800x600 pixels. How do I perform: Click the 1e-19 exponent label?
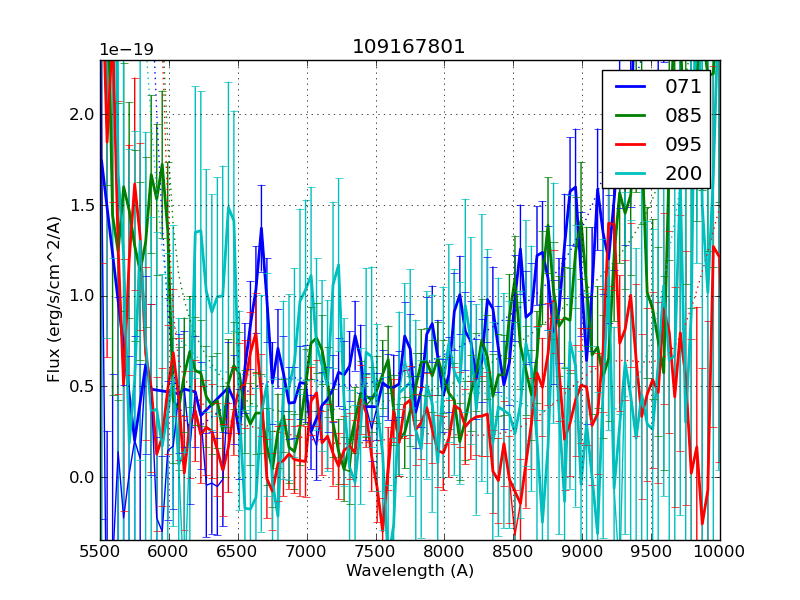[x=126, y=50]
